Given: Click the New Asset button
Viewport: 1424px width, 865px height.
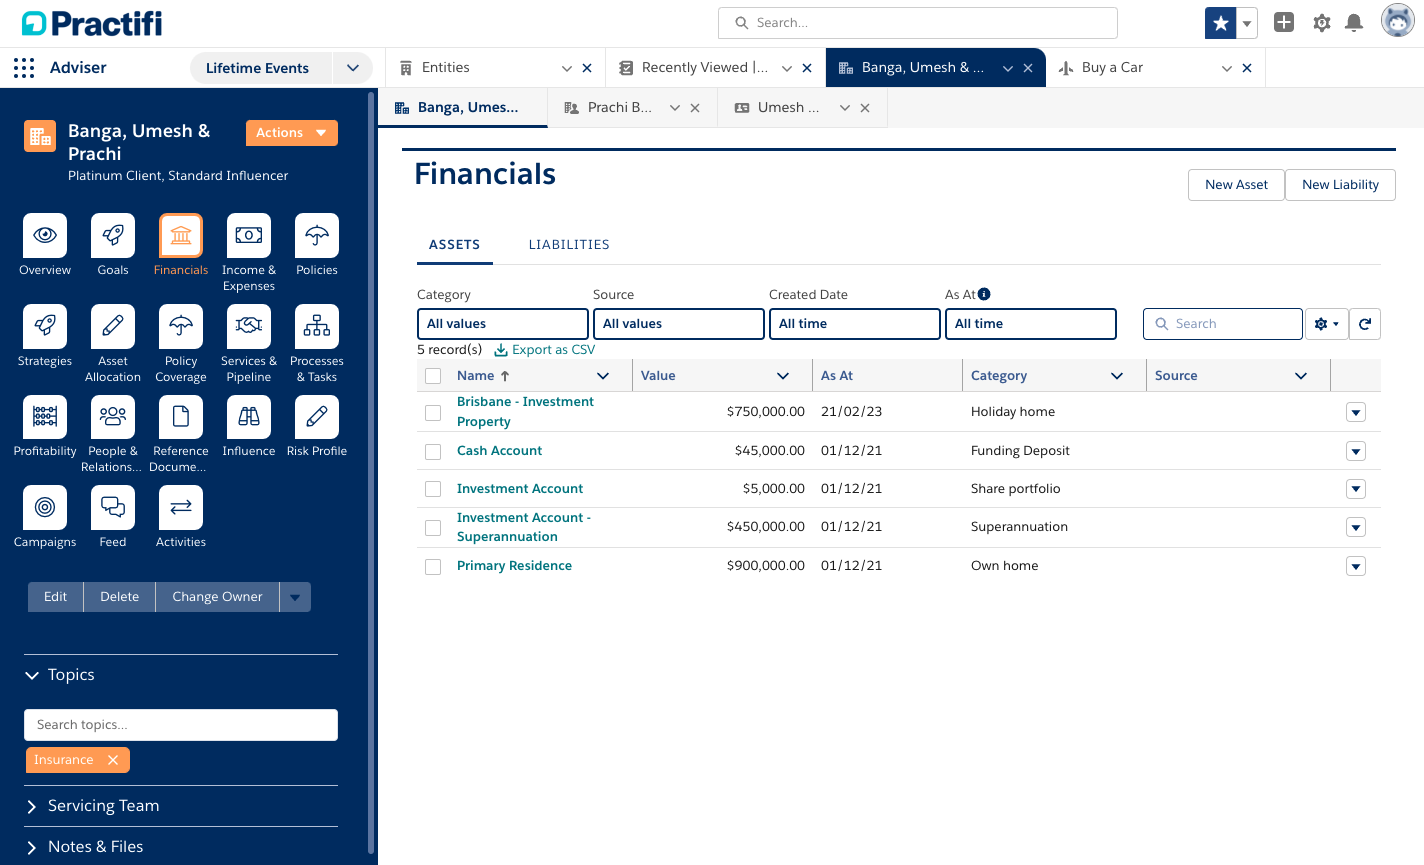Looking at the screenshot, I should [1236, 185].
